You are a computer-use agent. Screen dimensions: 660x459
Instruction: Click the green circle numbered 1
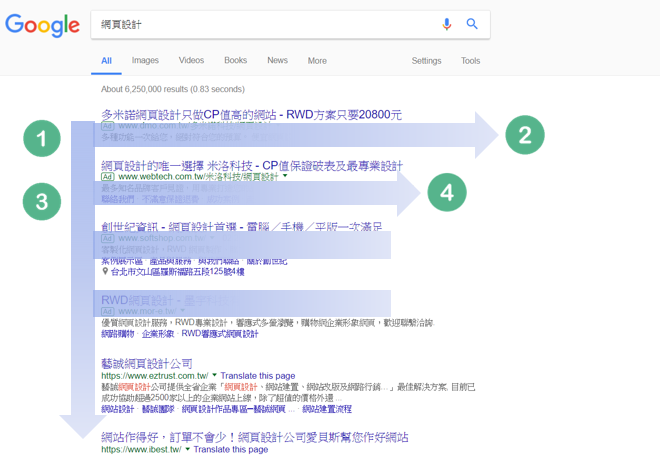click(x=42, y=140)
